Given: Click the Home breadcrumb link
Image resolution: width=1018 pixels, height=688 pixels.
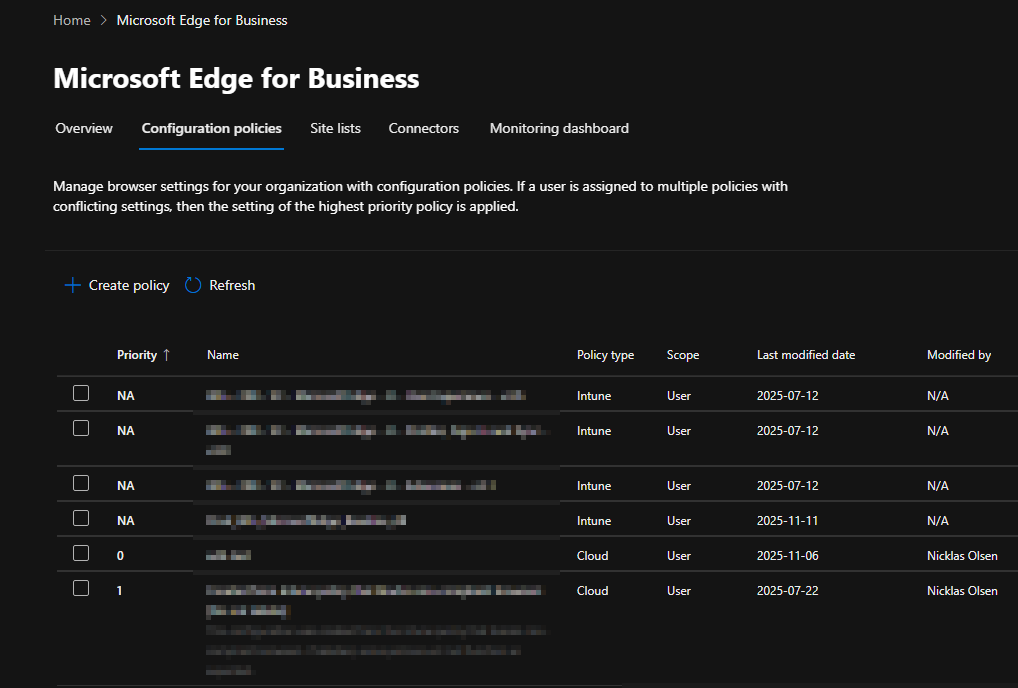Looking at the screenshot, I should 71,20.
